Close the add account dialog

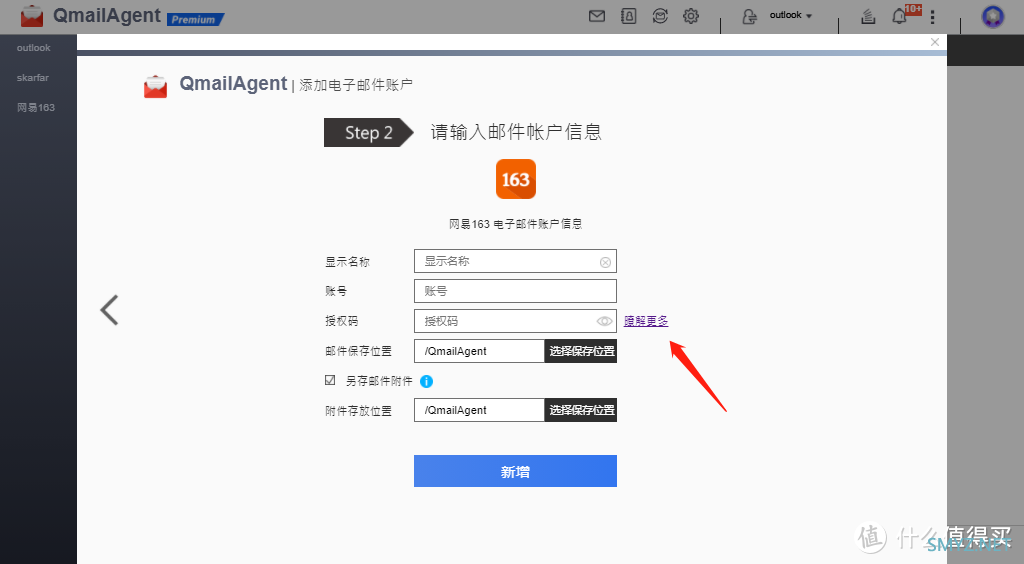[935, 42]
